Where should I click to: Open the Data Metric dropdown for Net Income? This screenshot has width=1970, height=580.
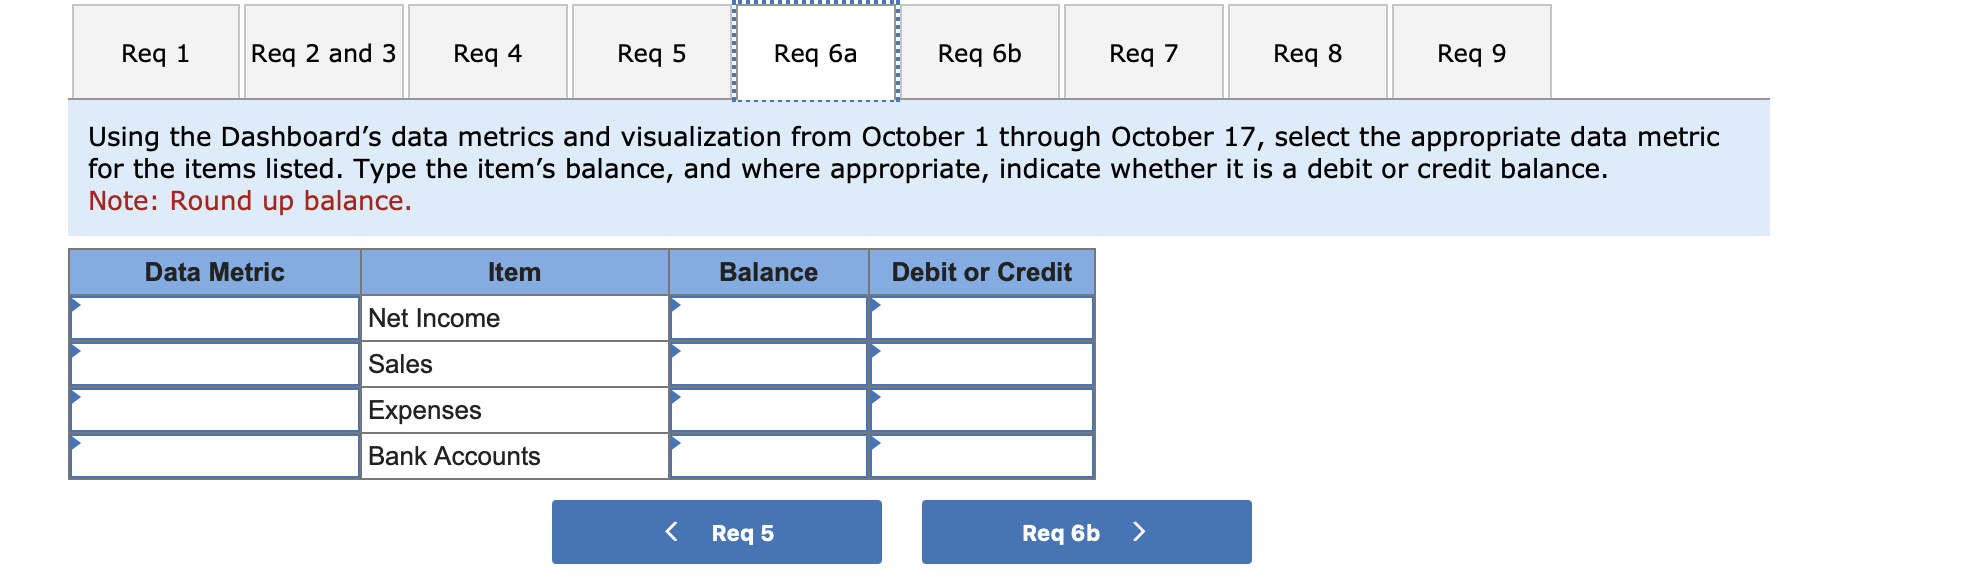point(213,318)
